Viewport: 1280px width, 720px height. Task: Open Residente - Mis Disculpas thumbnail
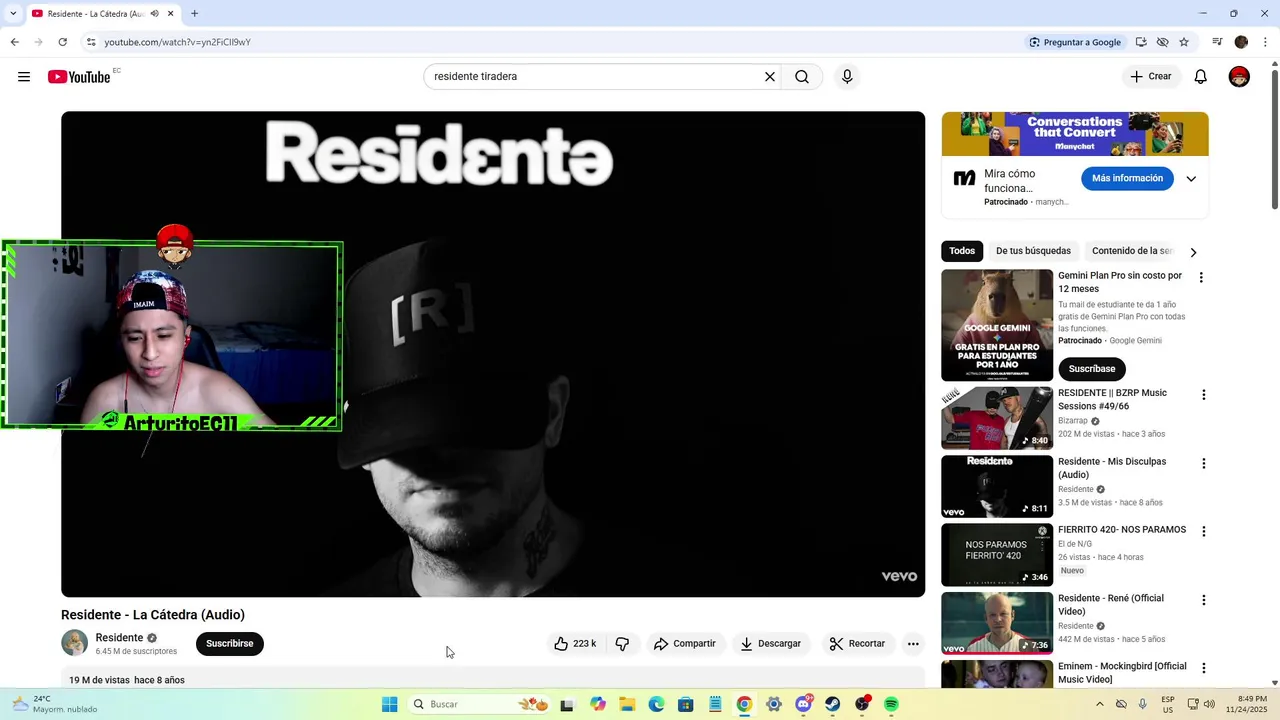997,486
